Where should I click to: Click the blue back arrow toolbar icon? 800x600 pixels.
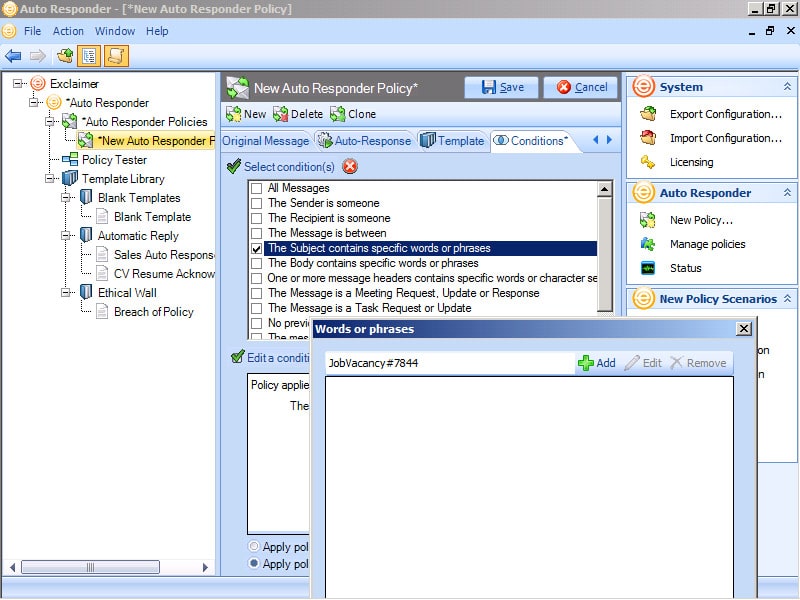[13, 56]
